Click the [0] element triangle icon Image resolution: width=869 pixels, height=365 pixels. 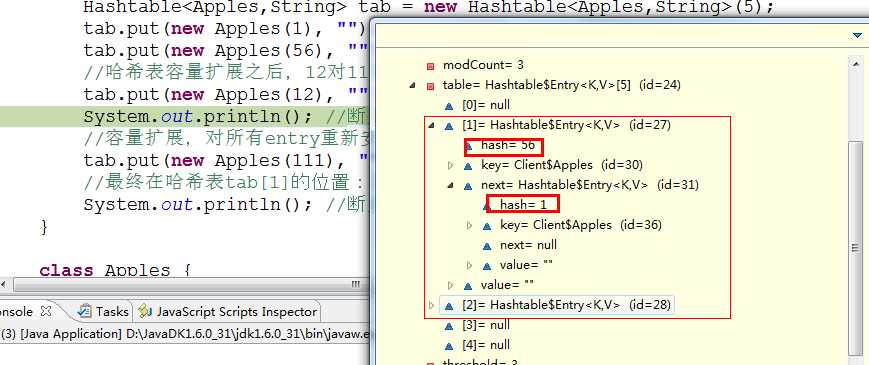point(449,106)
